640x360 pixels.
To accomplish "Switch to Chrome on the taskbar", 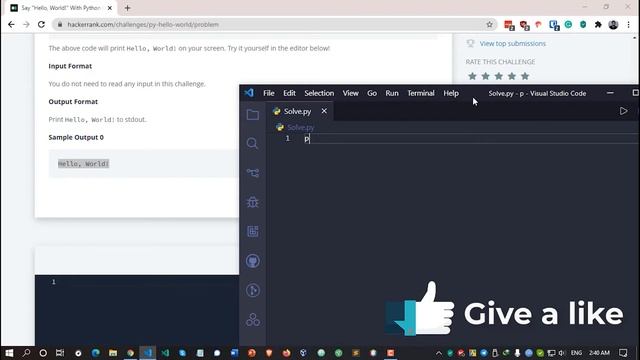I will click(x=130, y=353).
